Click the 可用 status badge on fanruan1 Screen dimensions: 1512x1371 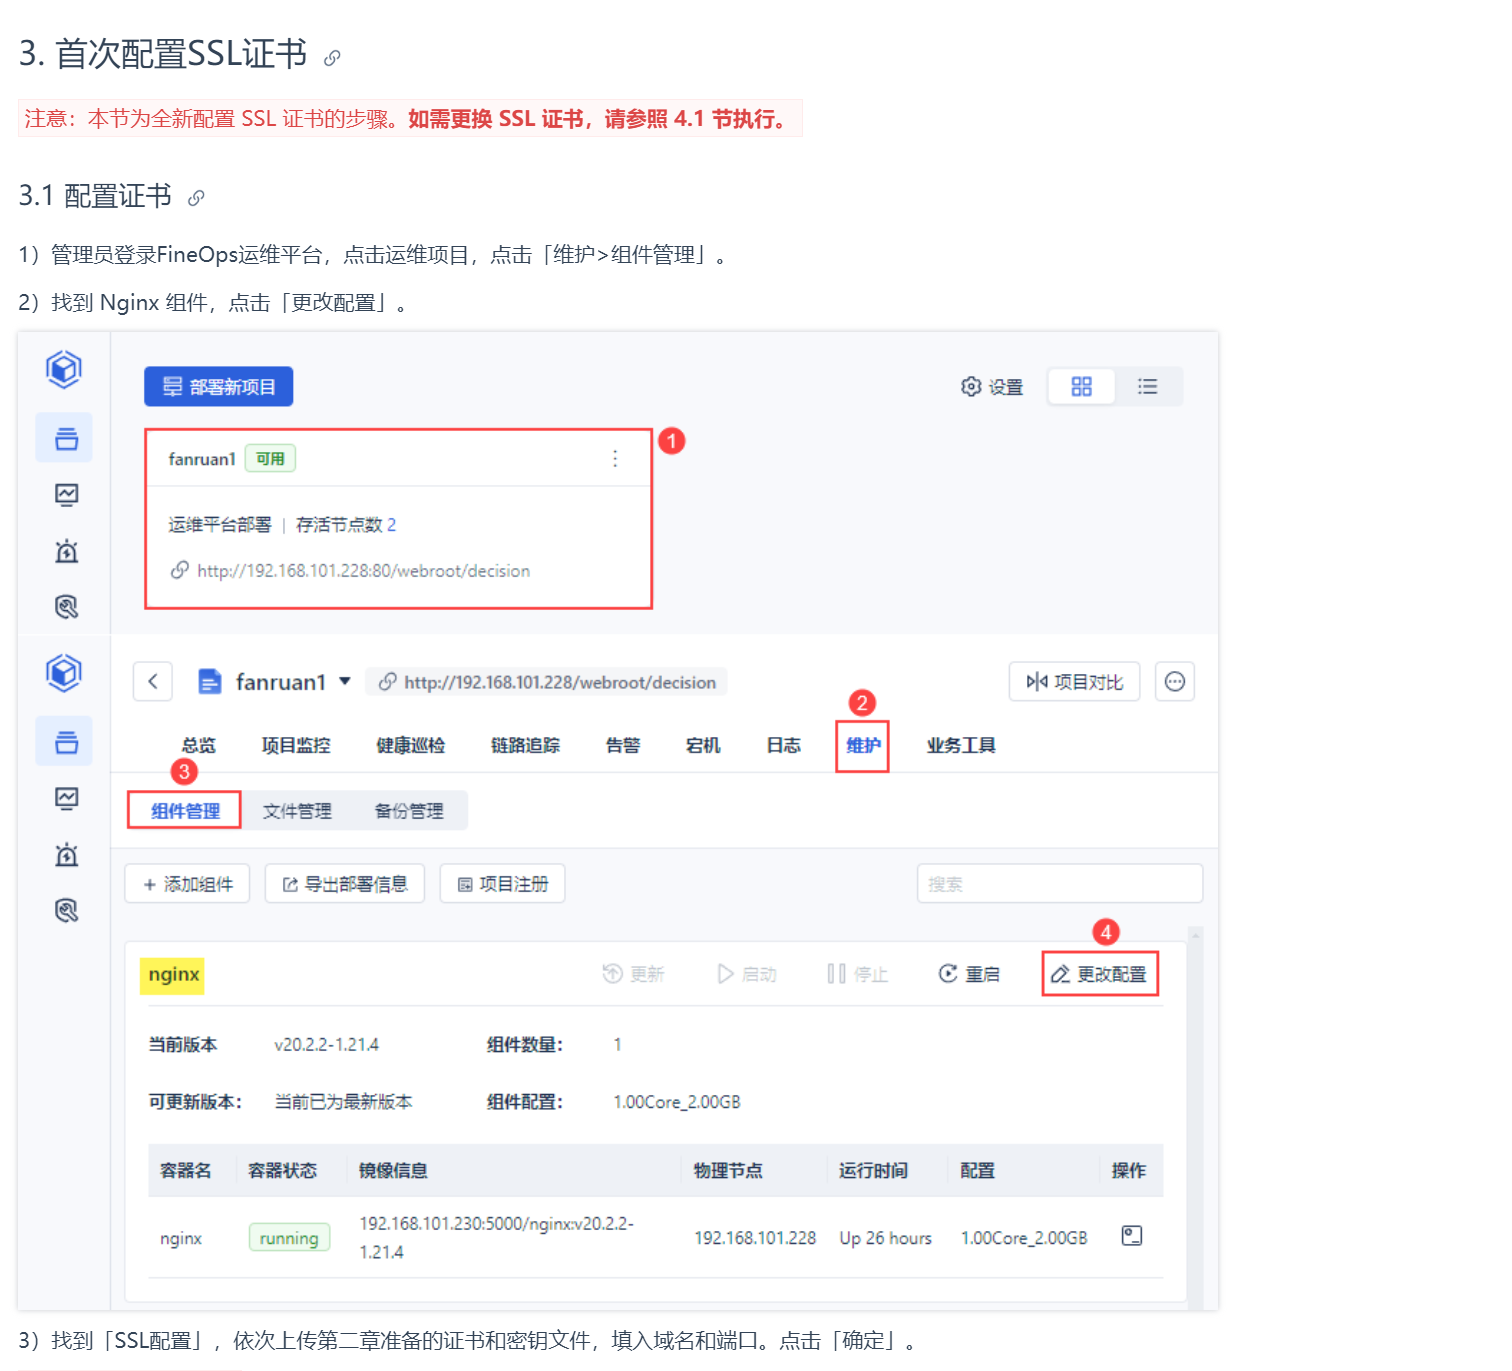(x=270, y=459)
